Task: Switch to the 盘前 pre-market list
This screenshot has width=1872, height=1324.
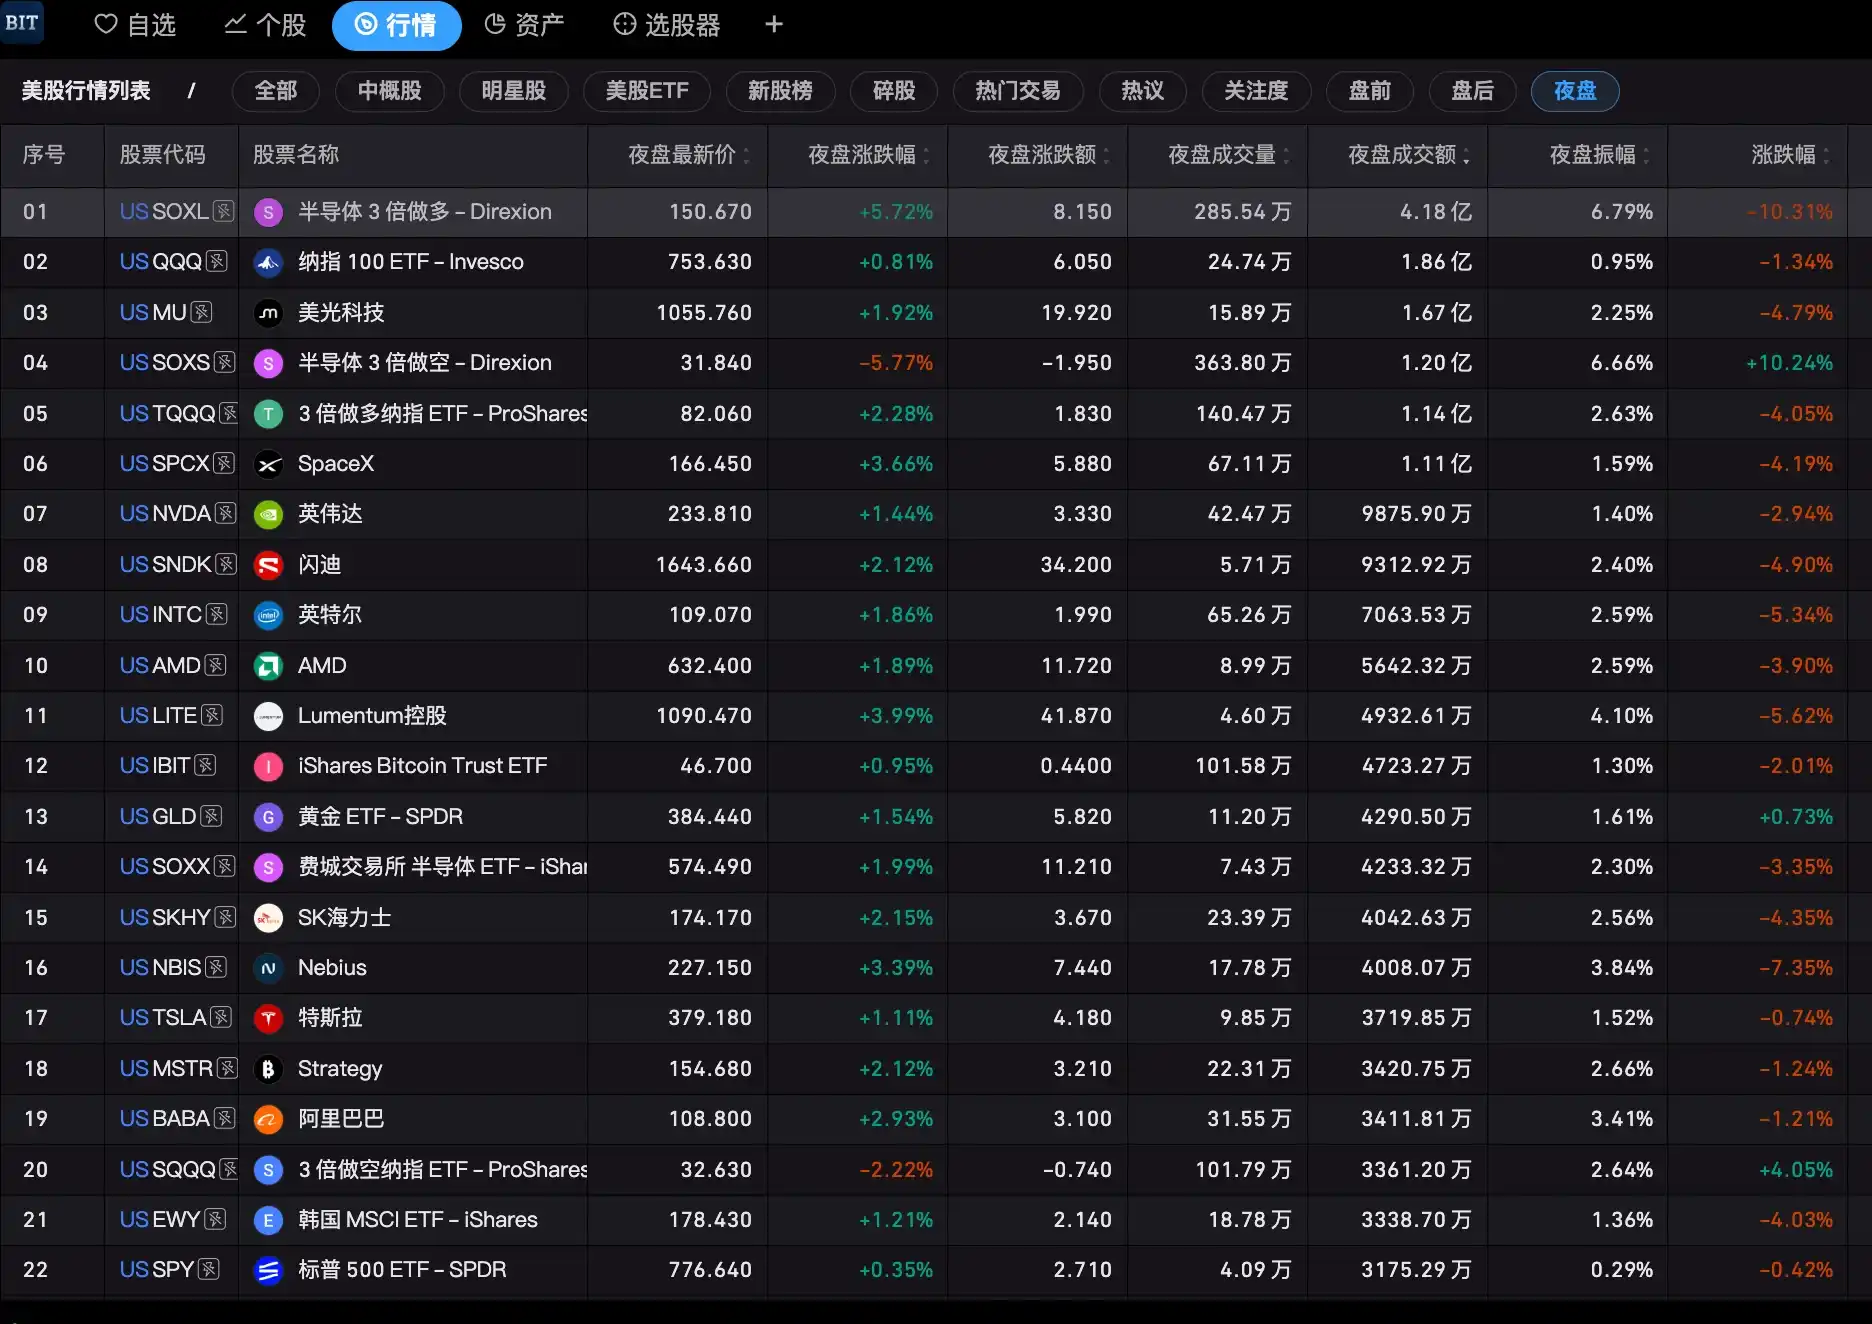Action: (1369, 91)
